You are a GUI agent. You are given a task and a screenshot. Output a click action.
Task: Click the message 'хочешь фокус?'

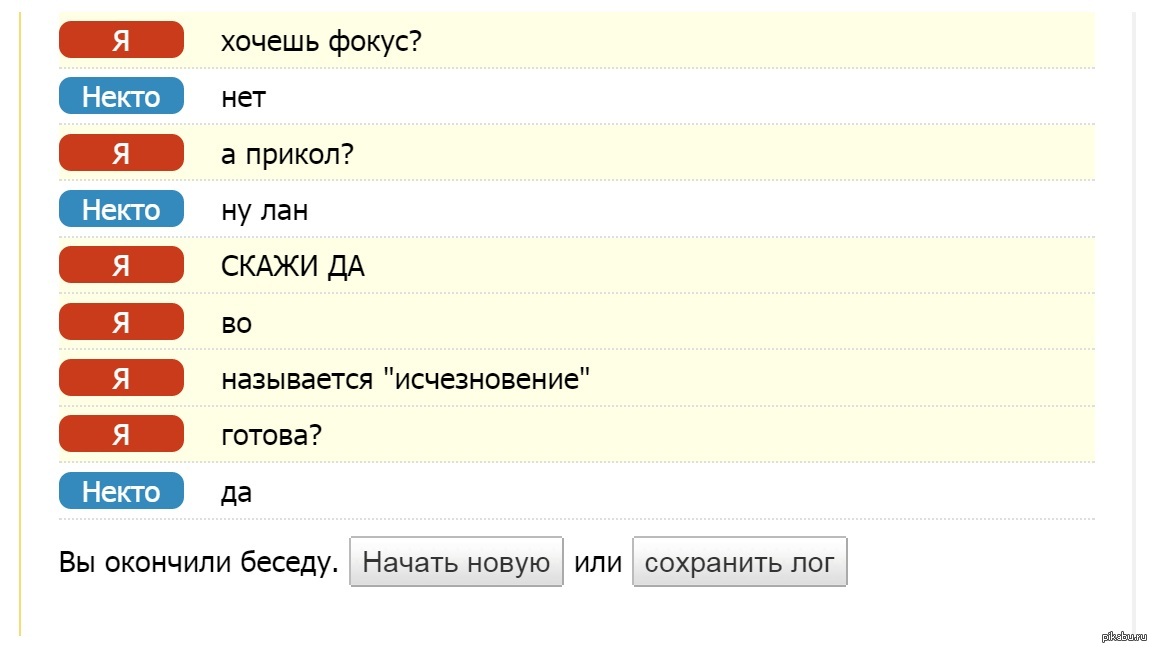pos(321,41)
